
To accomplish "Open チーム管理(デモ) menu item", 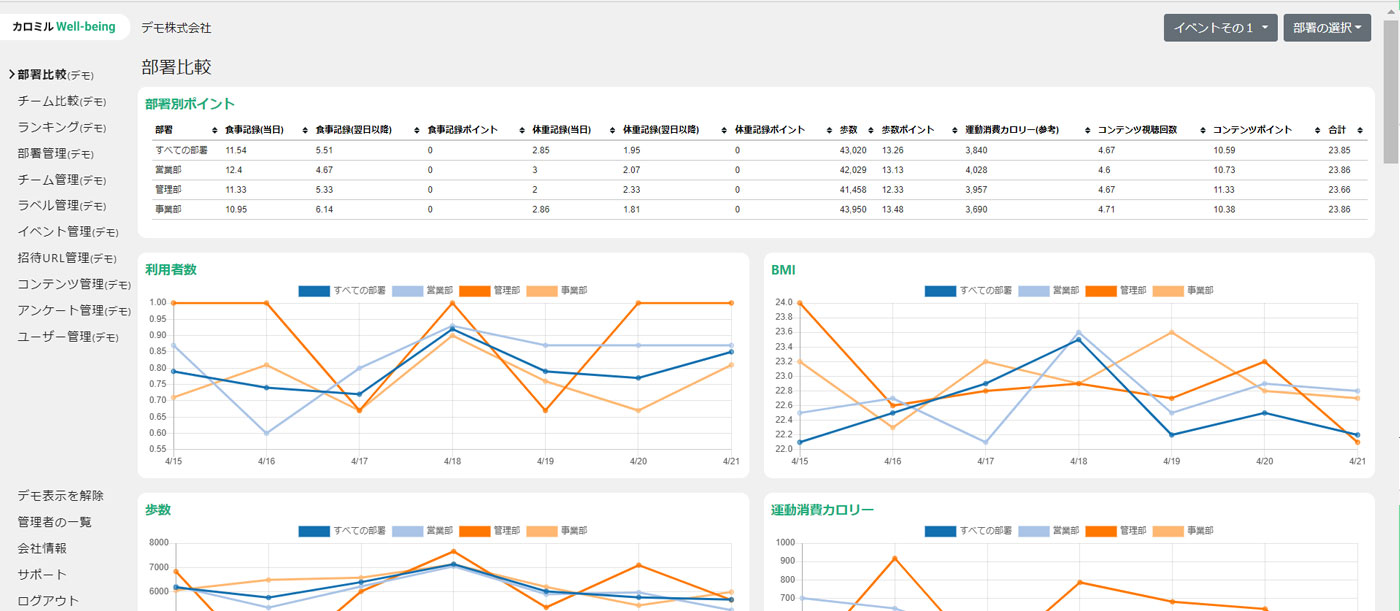I will 62,180.
